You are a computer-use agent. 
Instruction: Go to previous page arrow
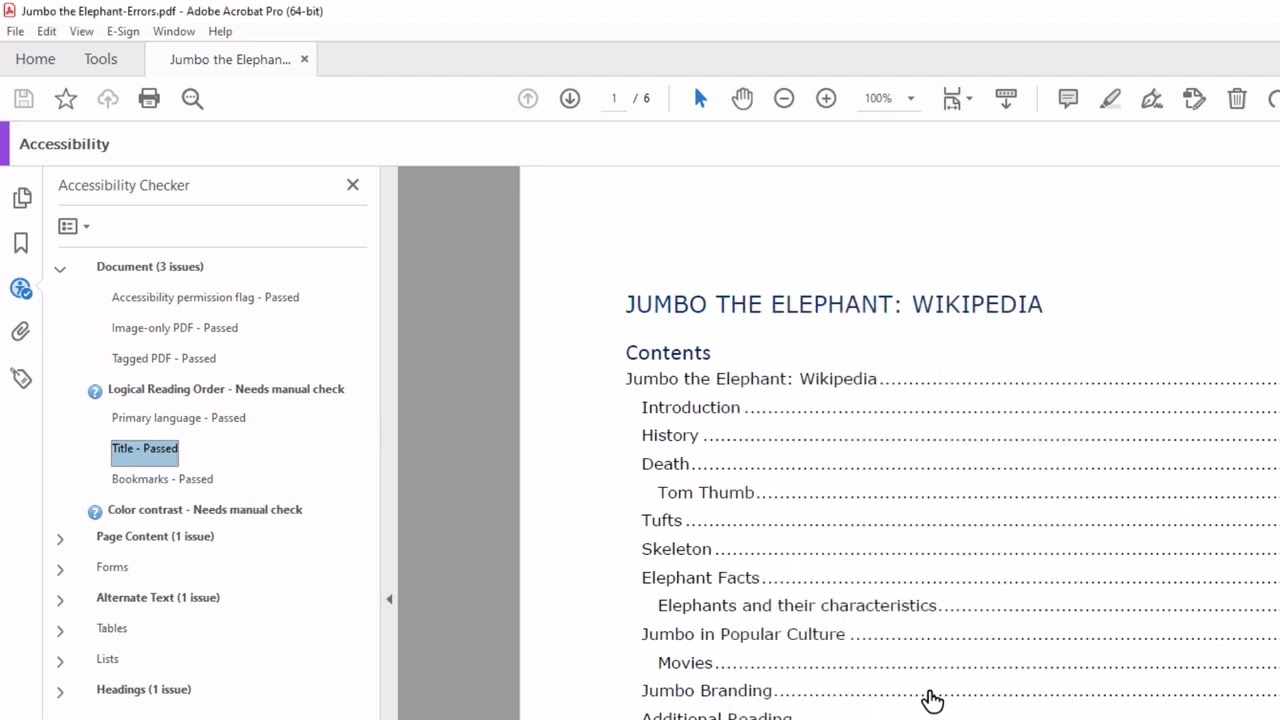[x=528, y=98]
